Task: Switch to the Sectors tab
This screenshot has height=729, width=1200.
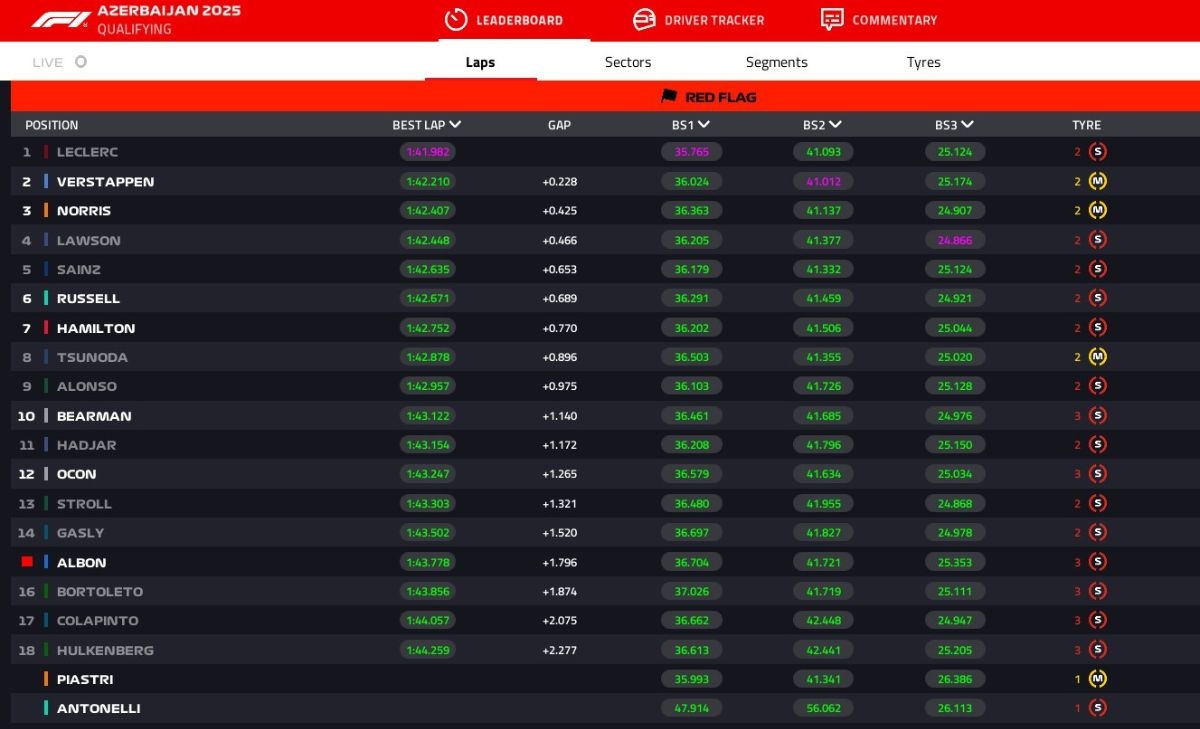Action: coord(628,62)
